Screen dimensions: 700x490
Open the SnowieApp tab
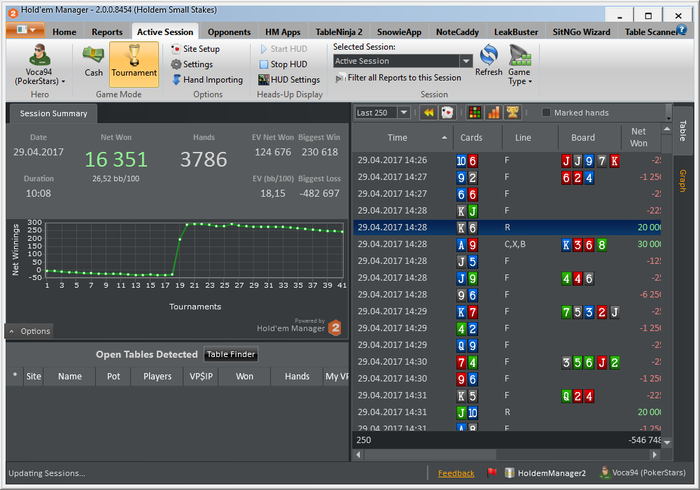pyautogui.click(x=399, y=32)
